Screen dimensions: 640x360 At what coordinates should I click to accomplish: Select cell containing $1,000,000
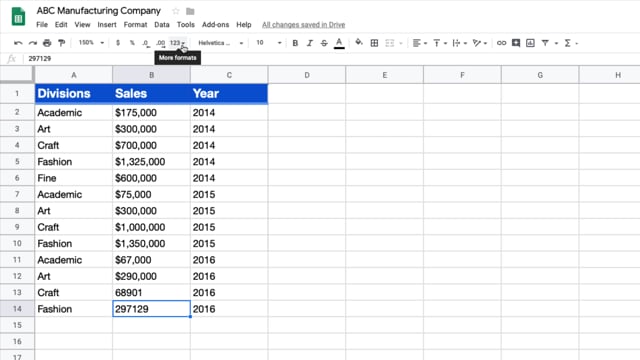click(x=151, y=227)
